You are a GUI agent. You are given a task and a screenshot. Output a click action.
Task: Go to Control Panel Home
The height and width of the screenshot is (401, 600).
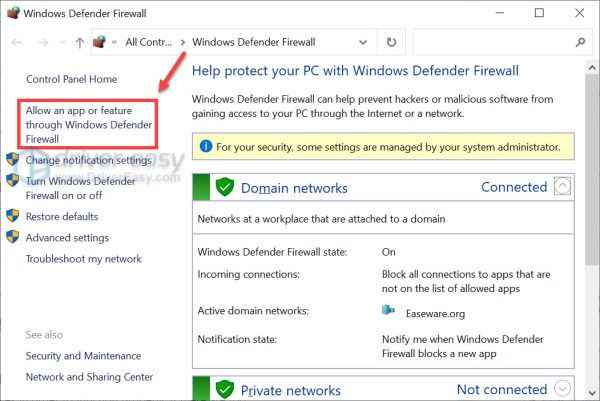(x=71, y=79)
